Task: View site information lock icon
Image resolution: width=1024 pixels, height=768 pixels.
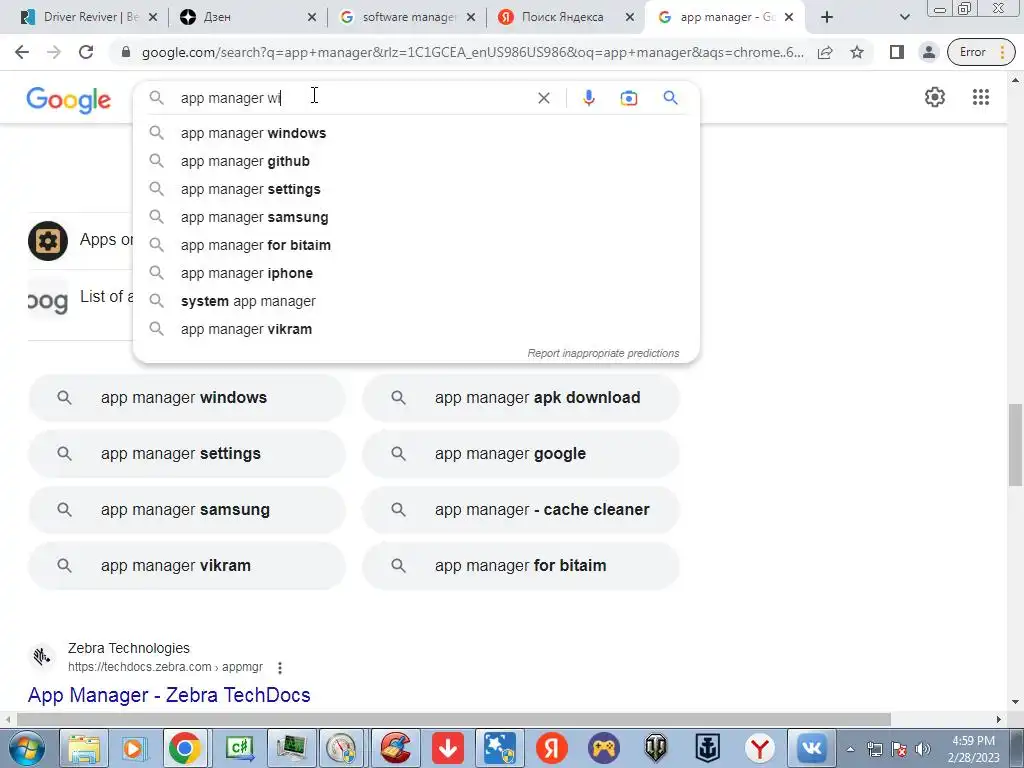Action: click(x=126, y=52)
